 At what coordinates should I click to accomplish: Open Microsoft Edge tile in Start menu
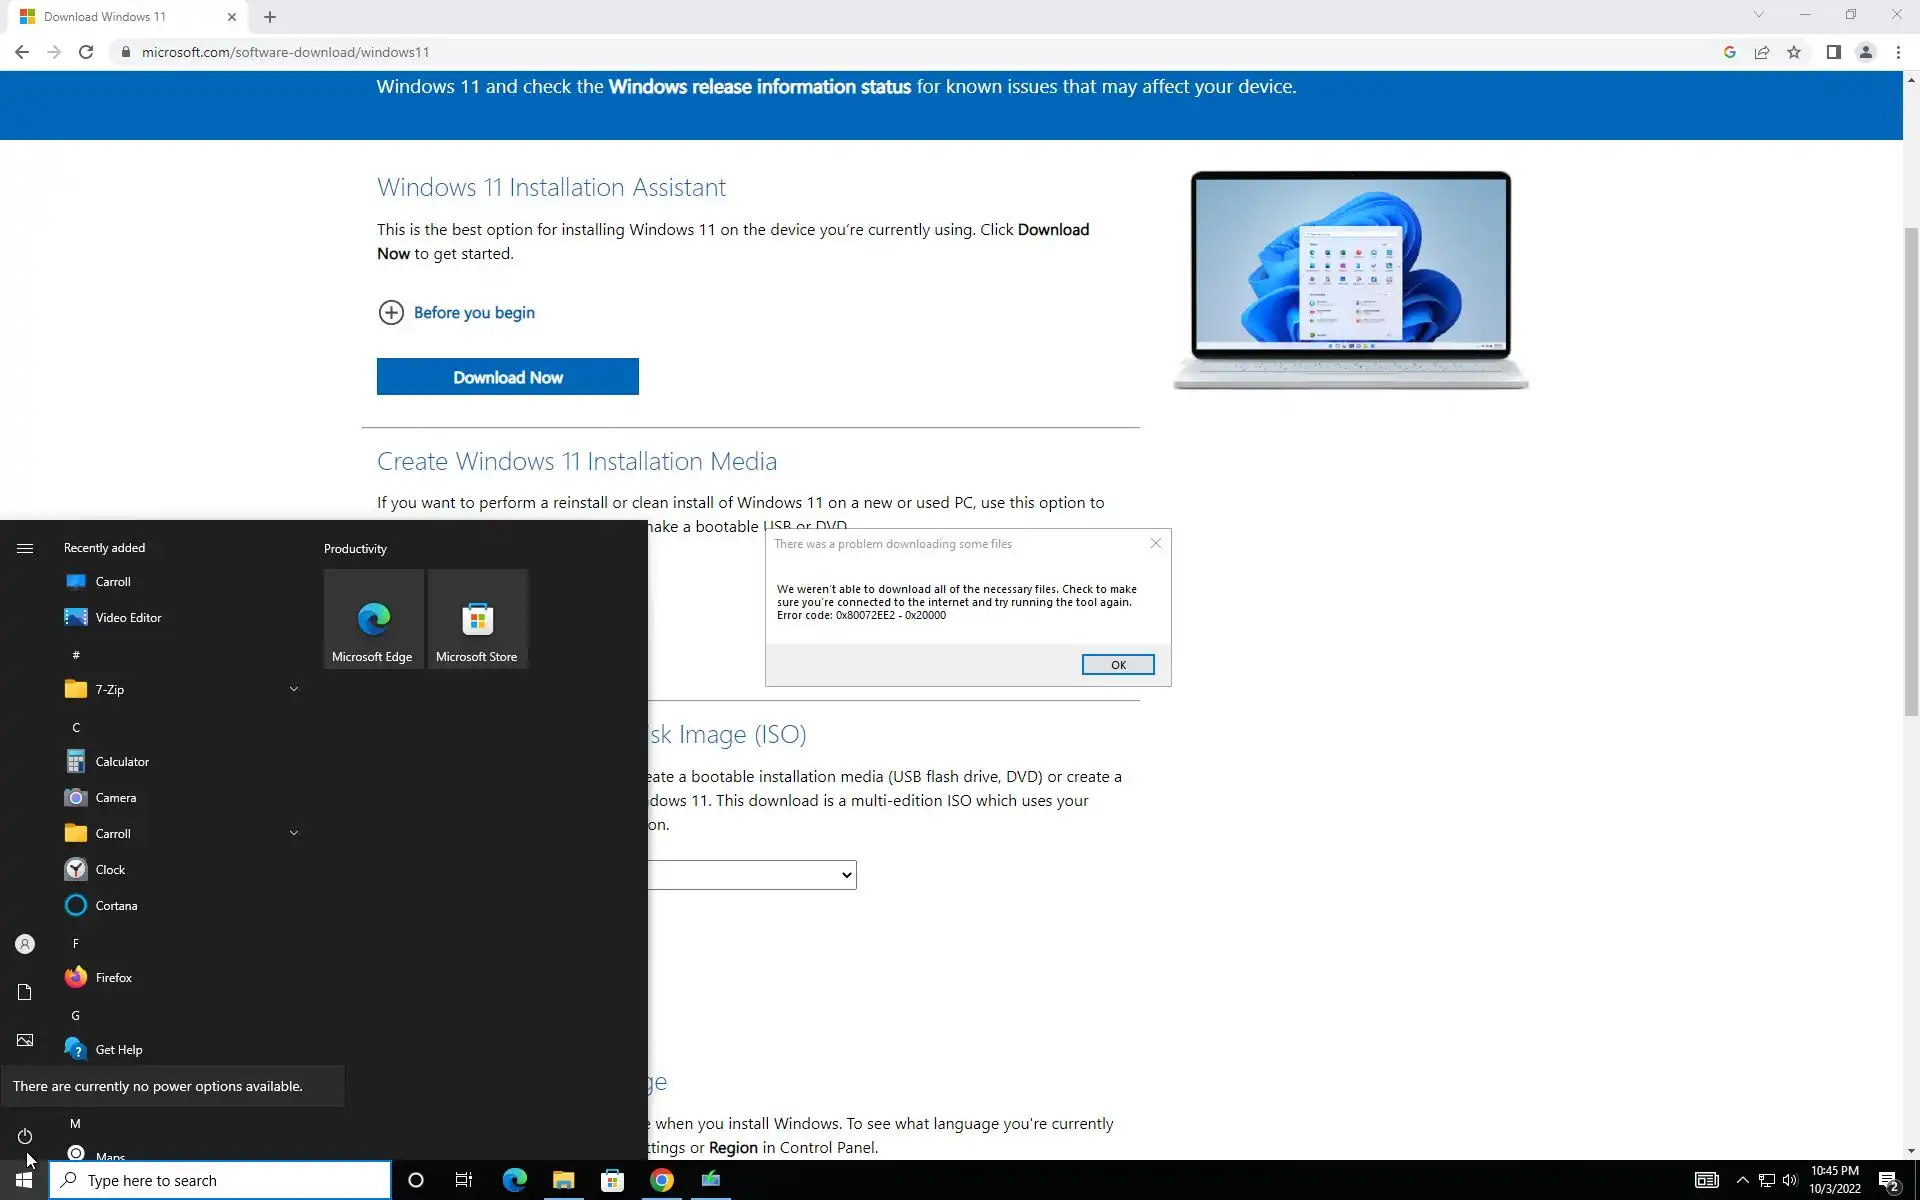point(373,619)
